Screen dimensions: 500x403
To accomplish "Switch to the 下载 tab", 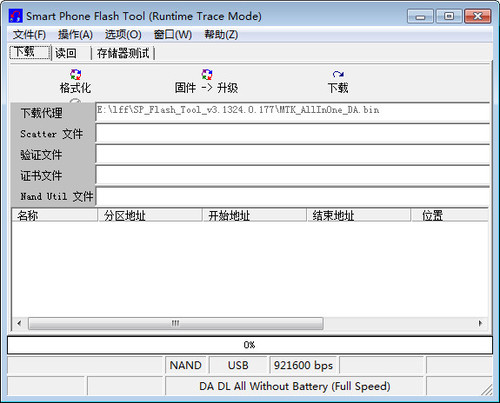I will 30,52.
